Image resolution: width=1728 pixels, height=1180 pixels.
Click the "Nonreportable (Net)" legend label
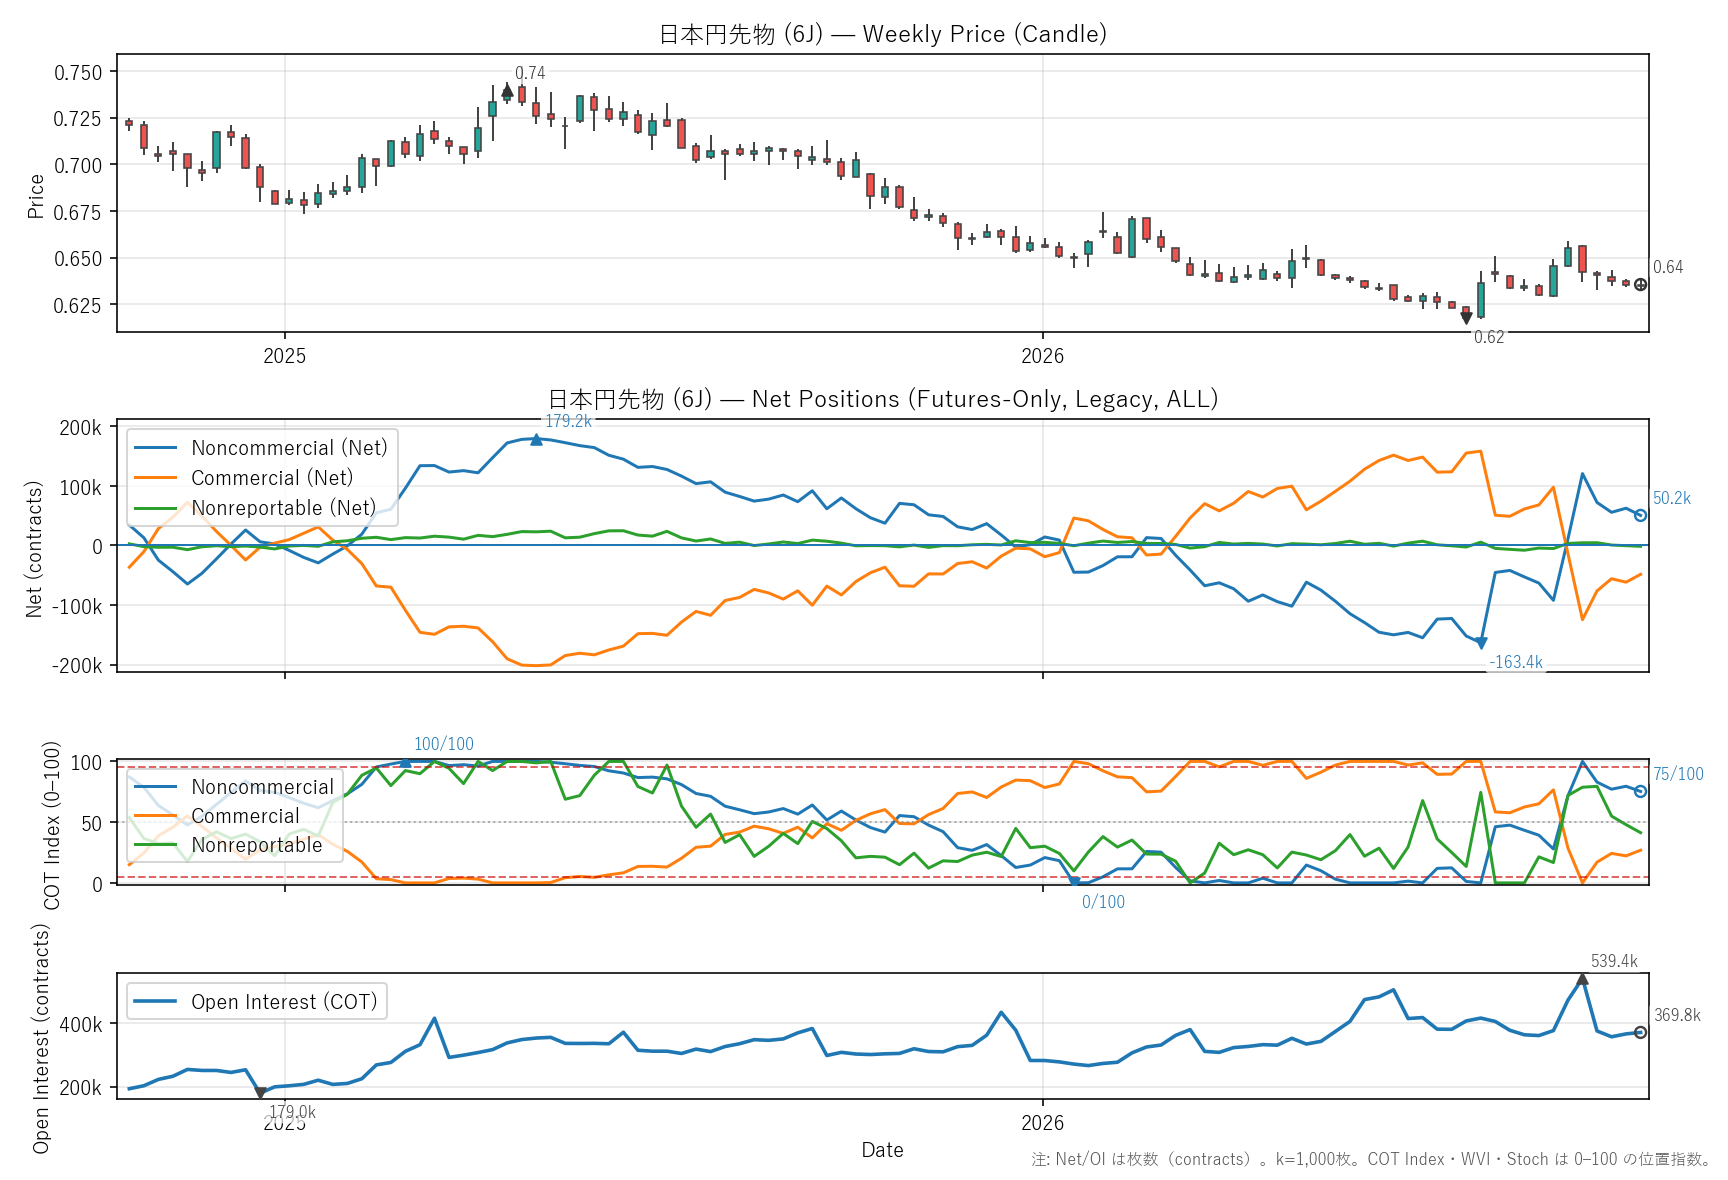284,508
